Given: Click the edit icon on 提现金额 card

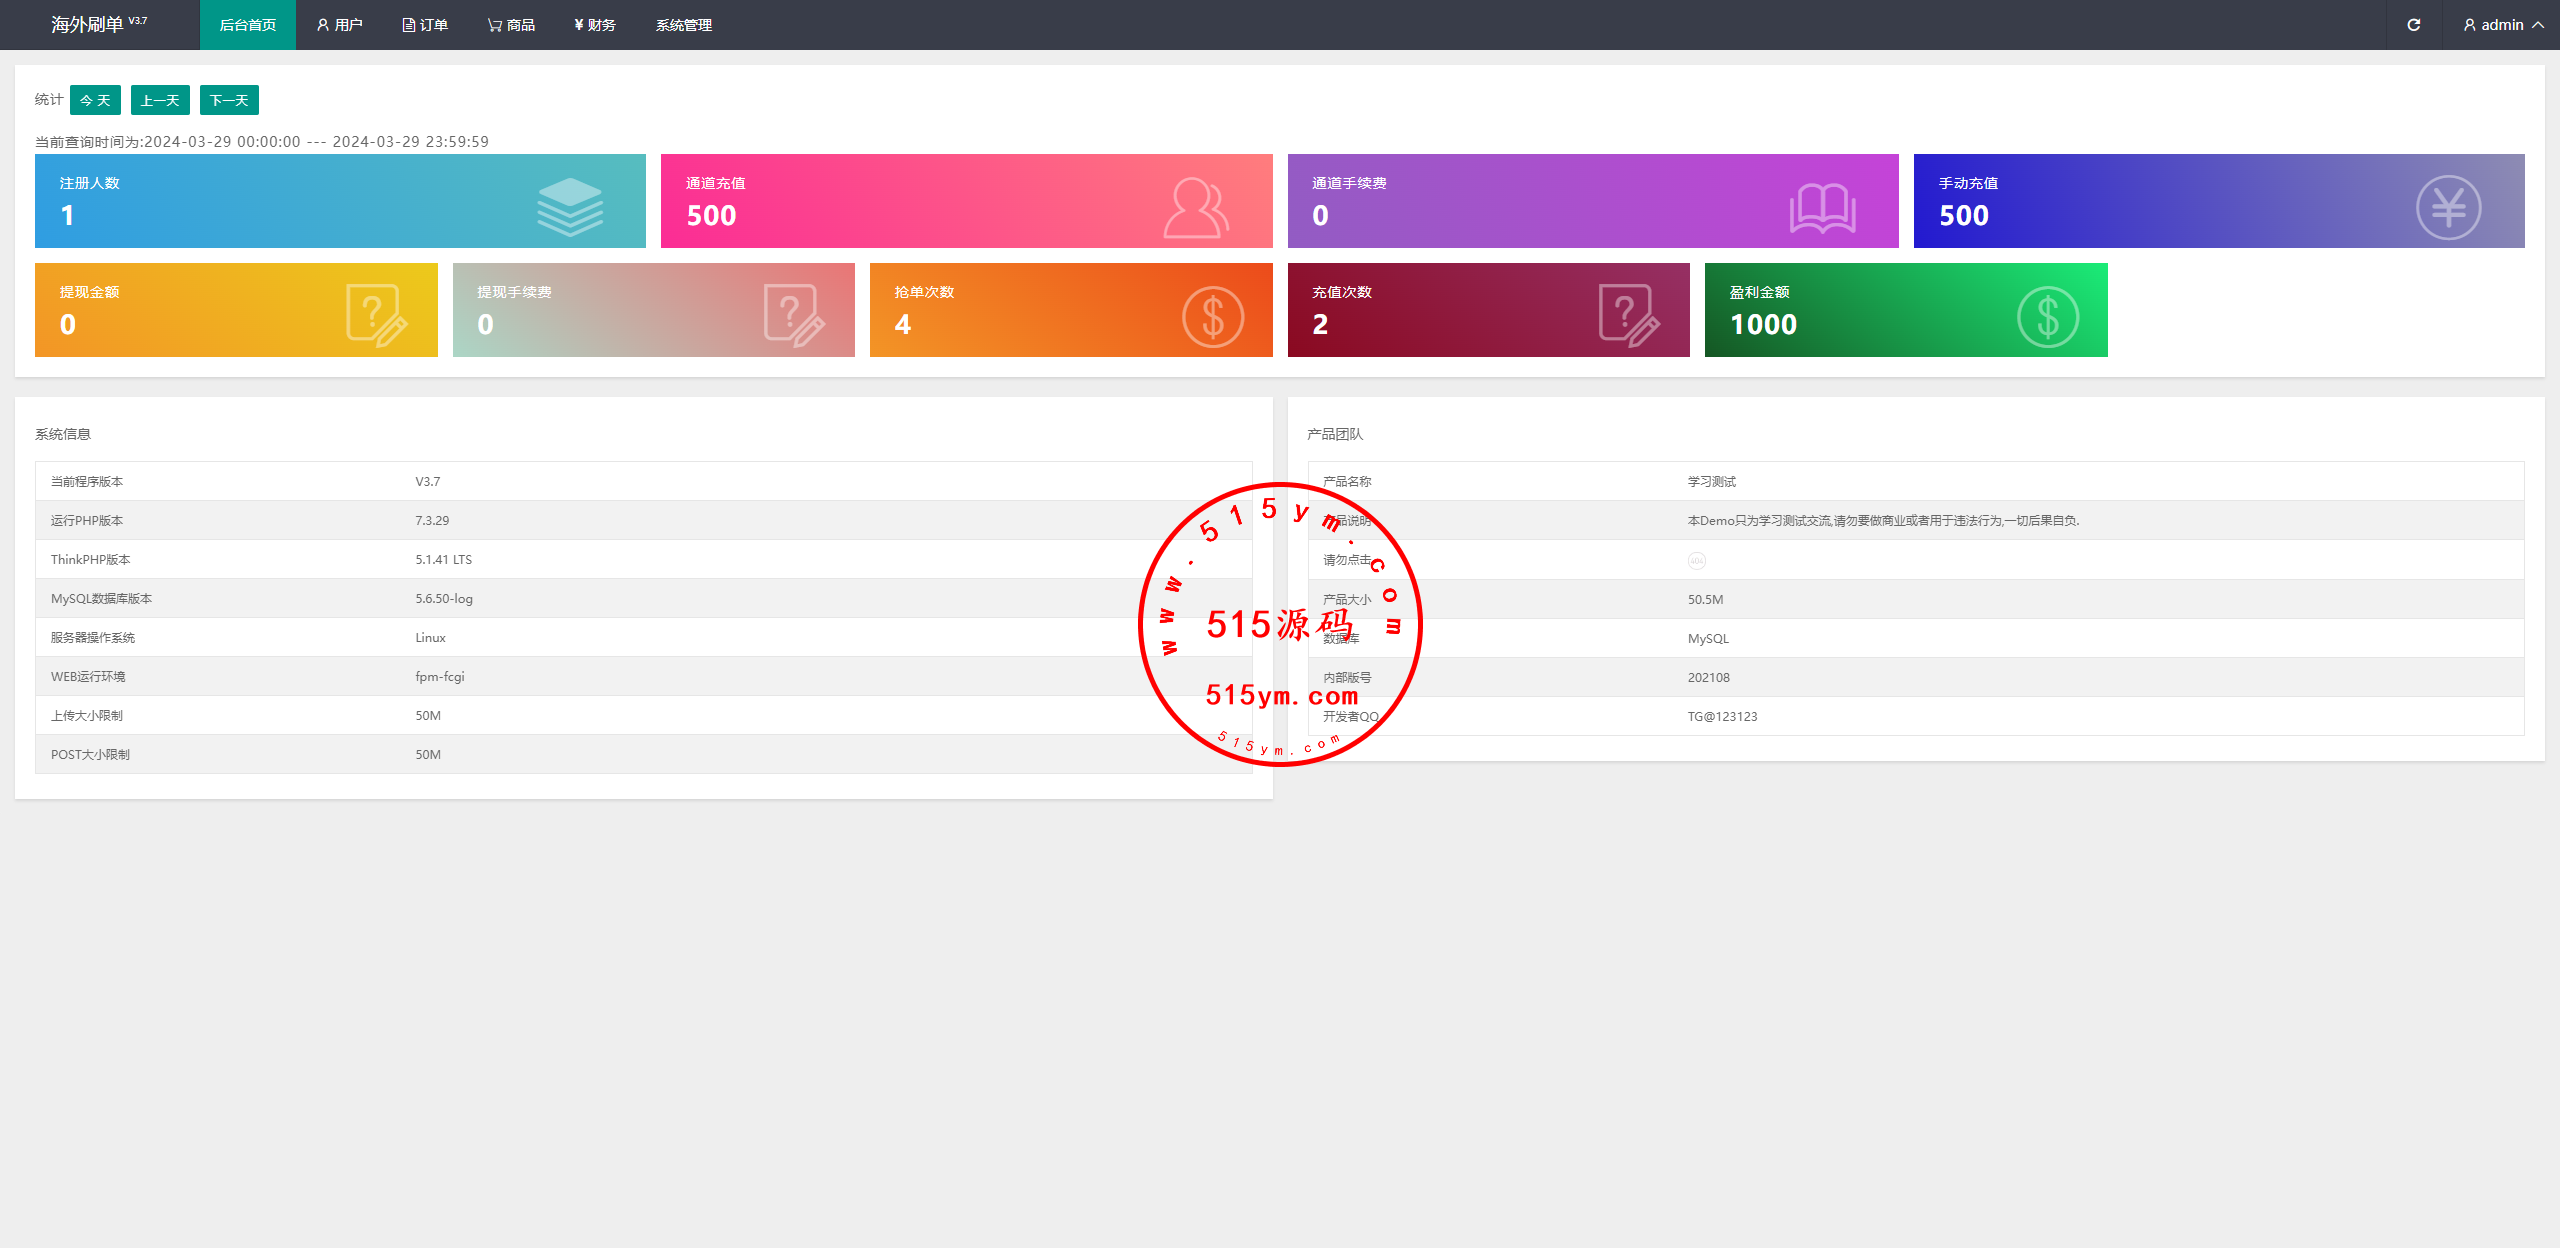Looking at the screenshot, I should pyautogui.click(x=376, y=315).
